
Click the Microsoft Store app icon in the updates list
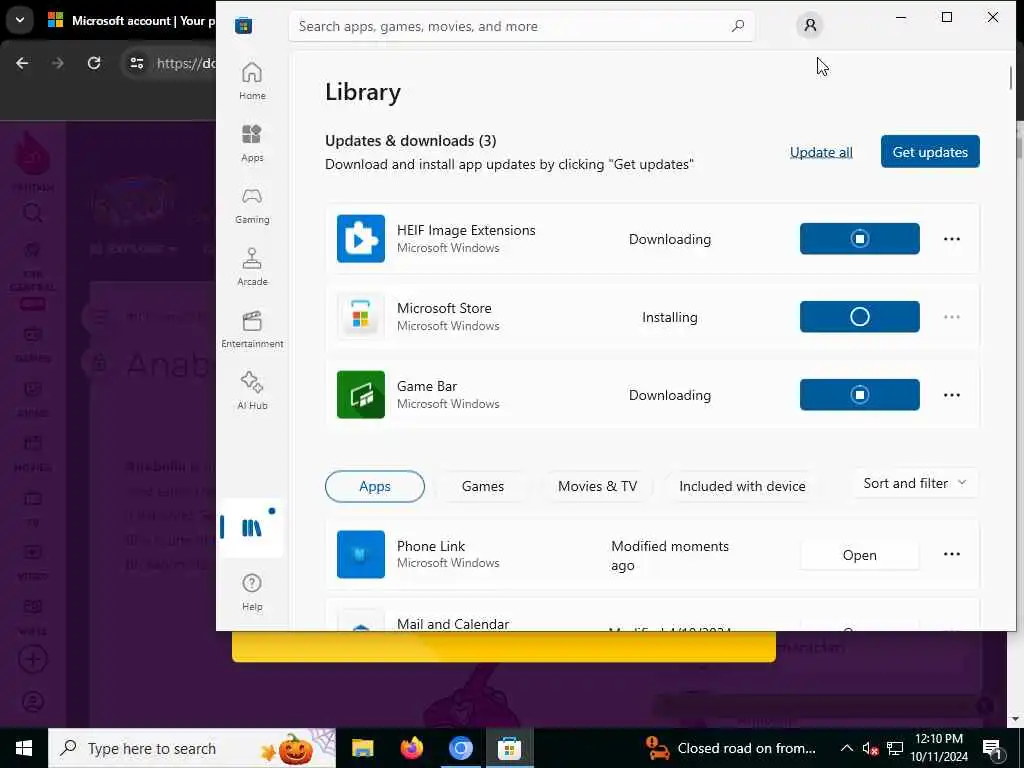pyautogui.click(x=360, y=317)
